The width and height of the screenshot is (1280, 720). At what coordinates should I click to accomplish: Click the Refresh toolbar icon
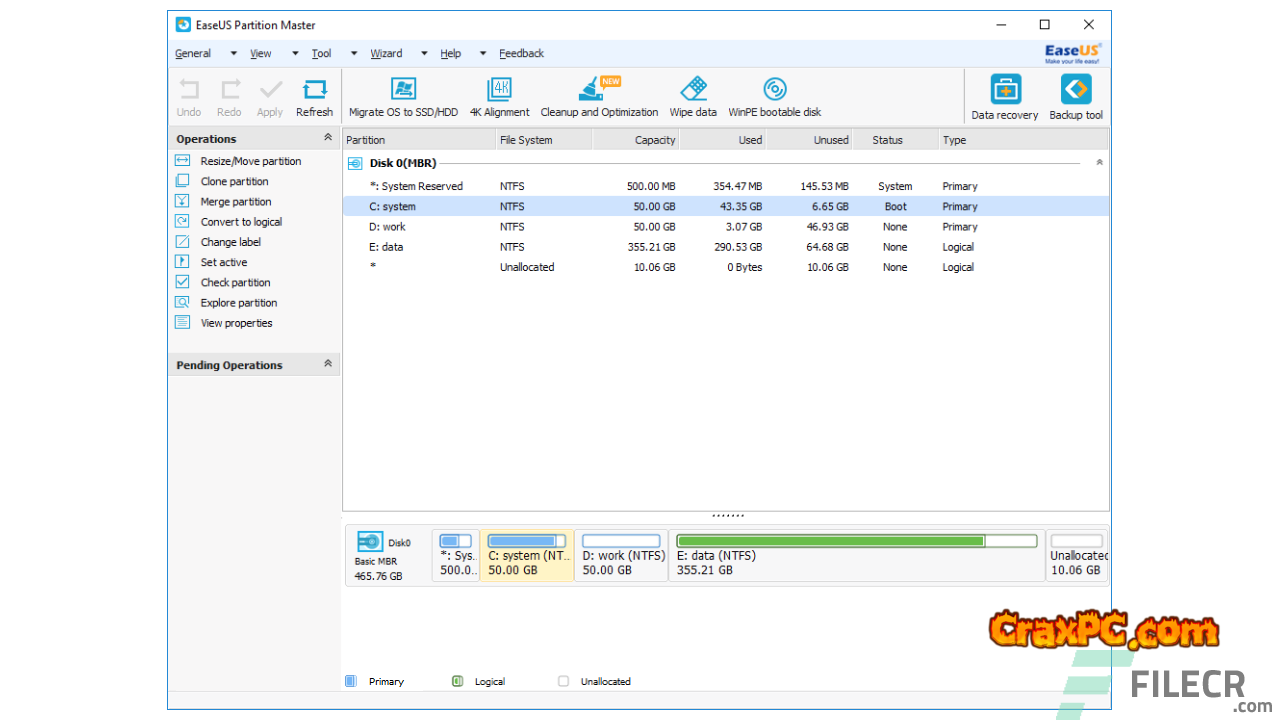point(314,90)
